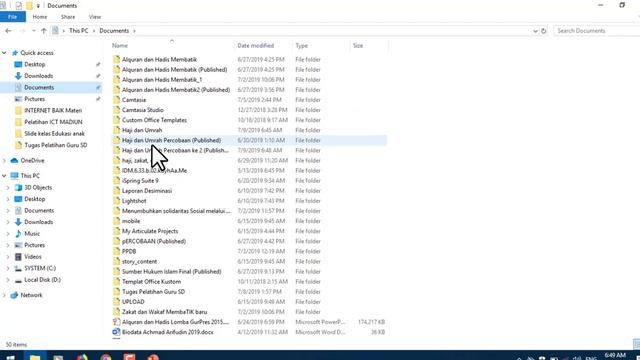Select the mobile folder icon
Screen dimensions: 640x360
(116, 221)
